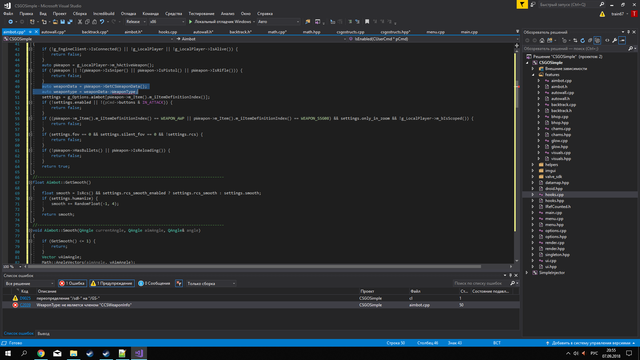
Task: Open the x86 platform dropdown
Action: click(x=167, y=22)
